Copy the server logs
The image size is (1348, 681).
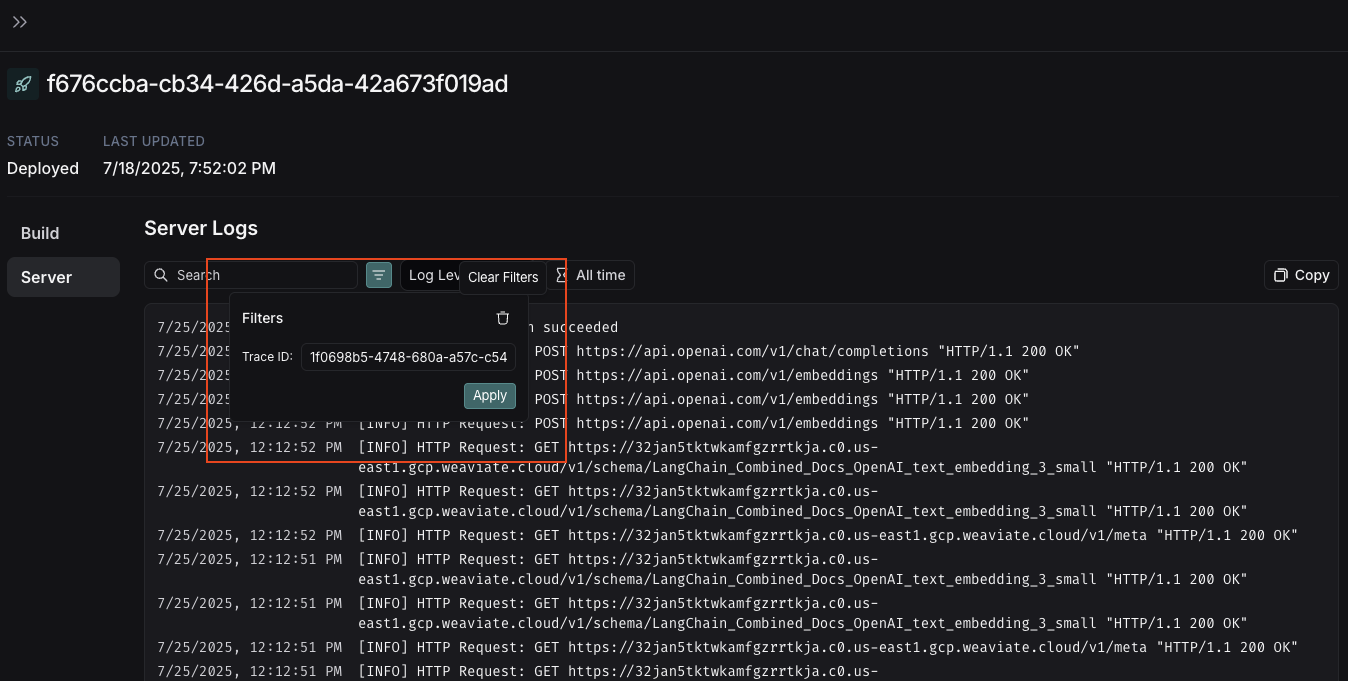click(1301, 274)
